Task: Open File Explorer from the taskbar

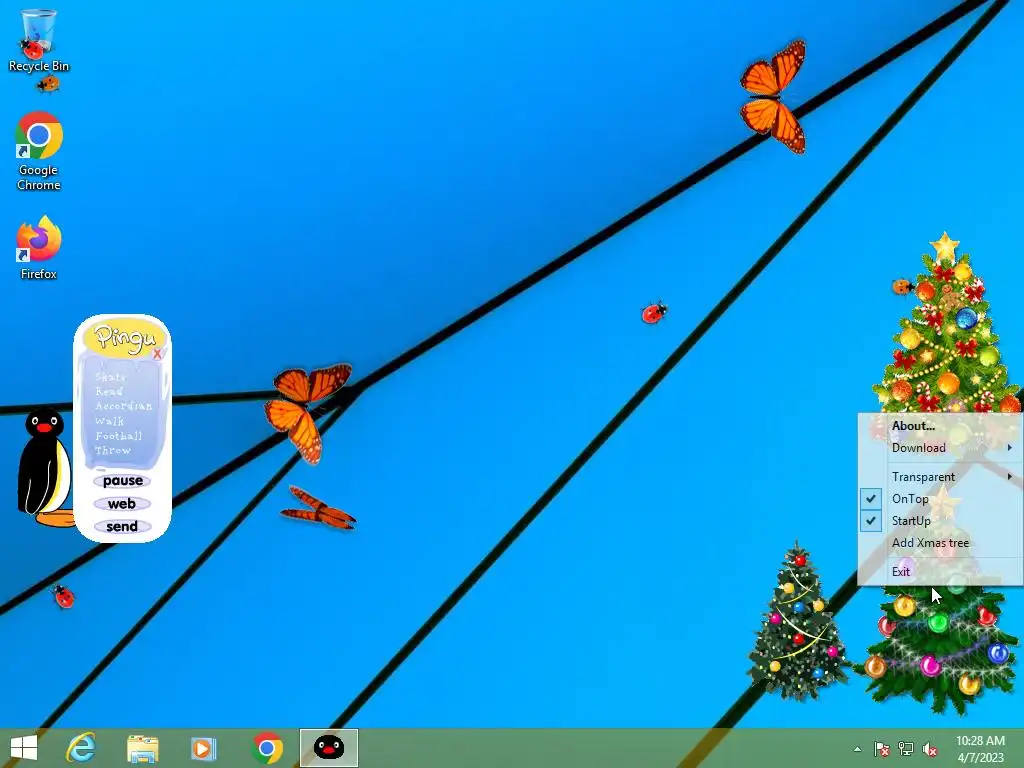Action: 142,748
